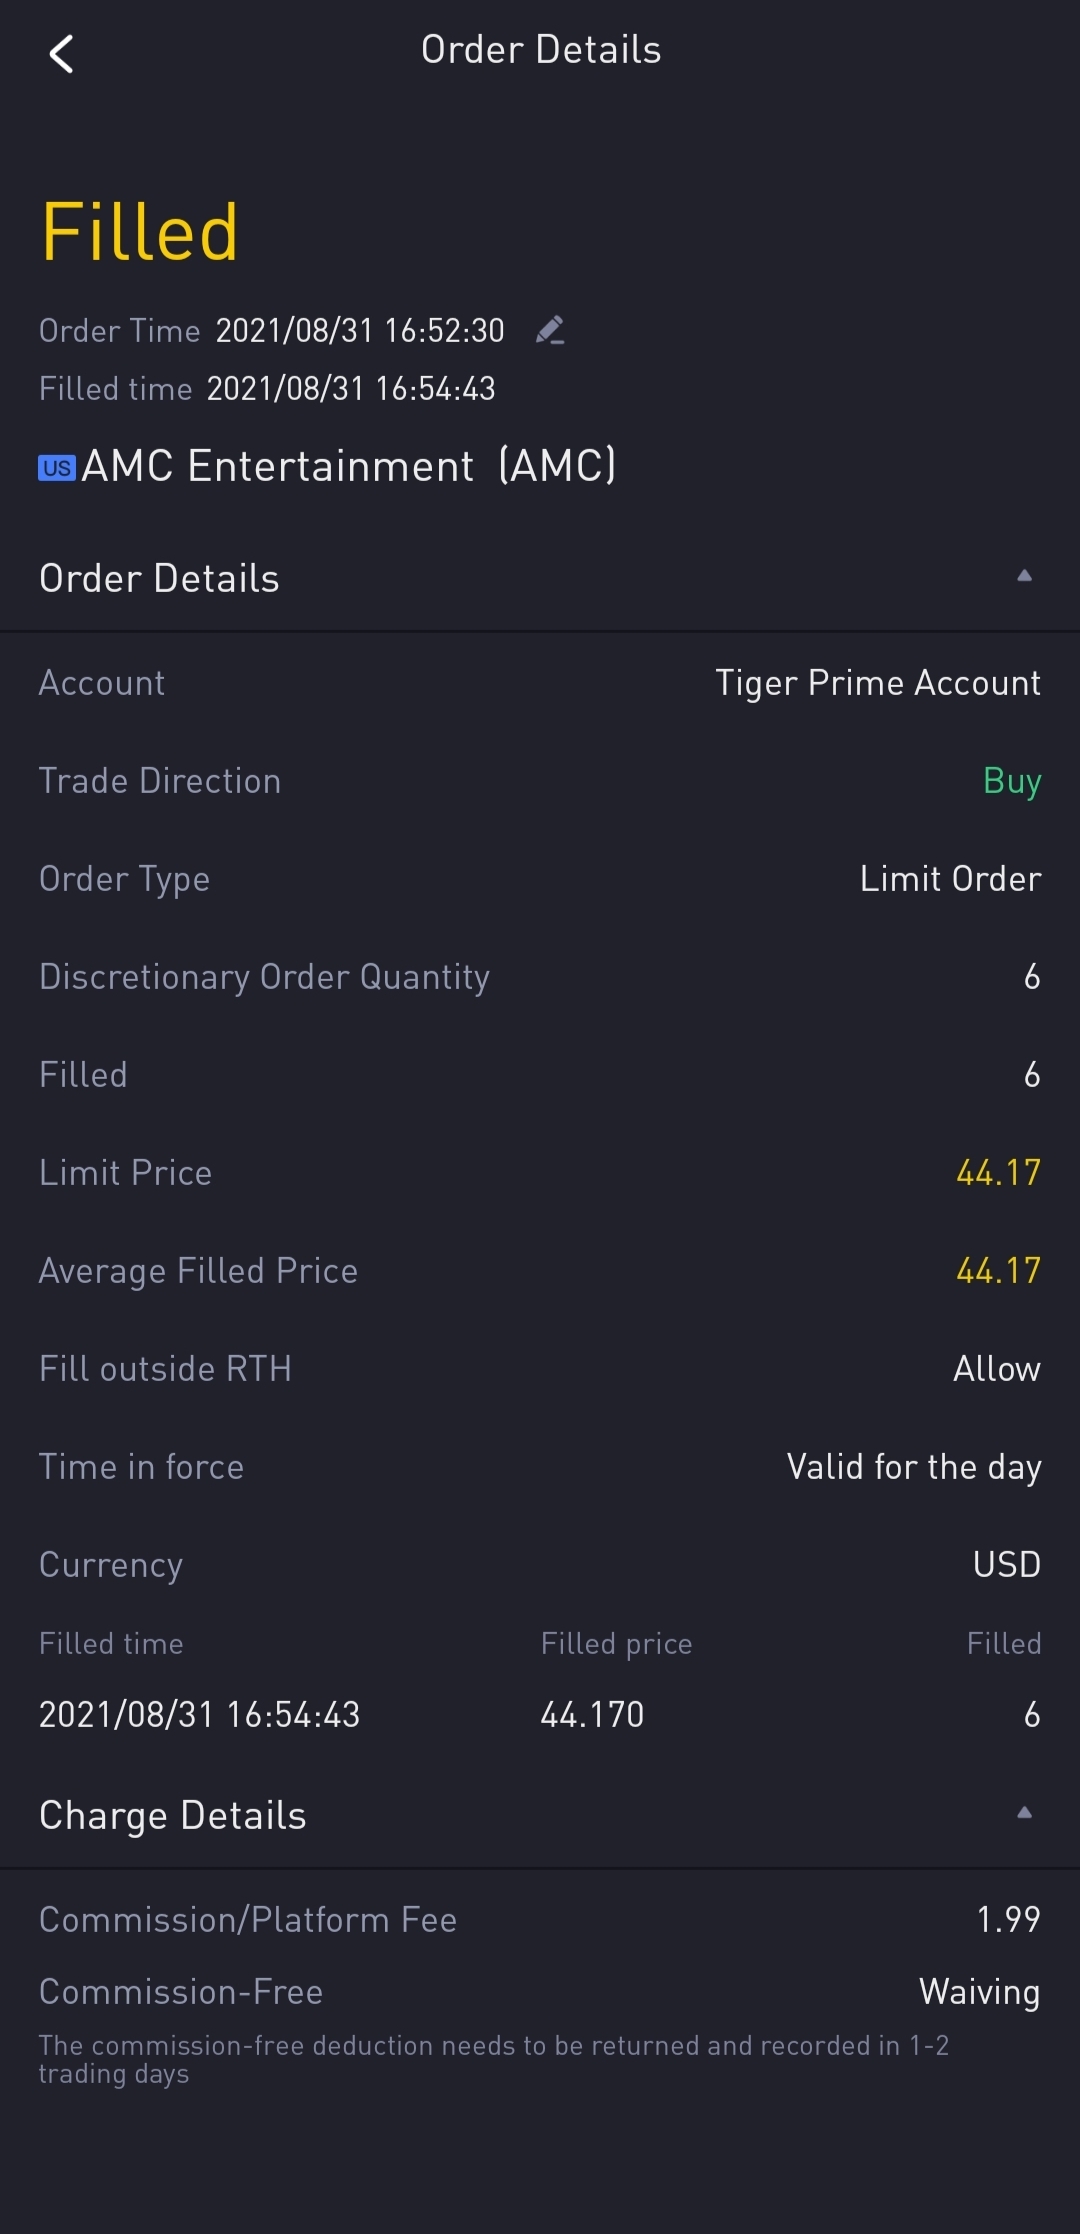Viewport: 1080px width, 2234px height.
Task: Tap the green Buy trade direction
Action: pyautogui.click(x=1012, y=781)
